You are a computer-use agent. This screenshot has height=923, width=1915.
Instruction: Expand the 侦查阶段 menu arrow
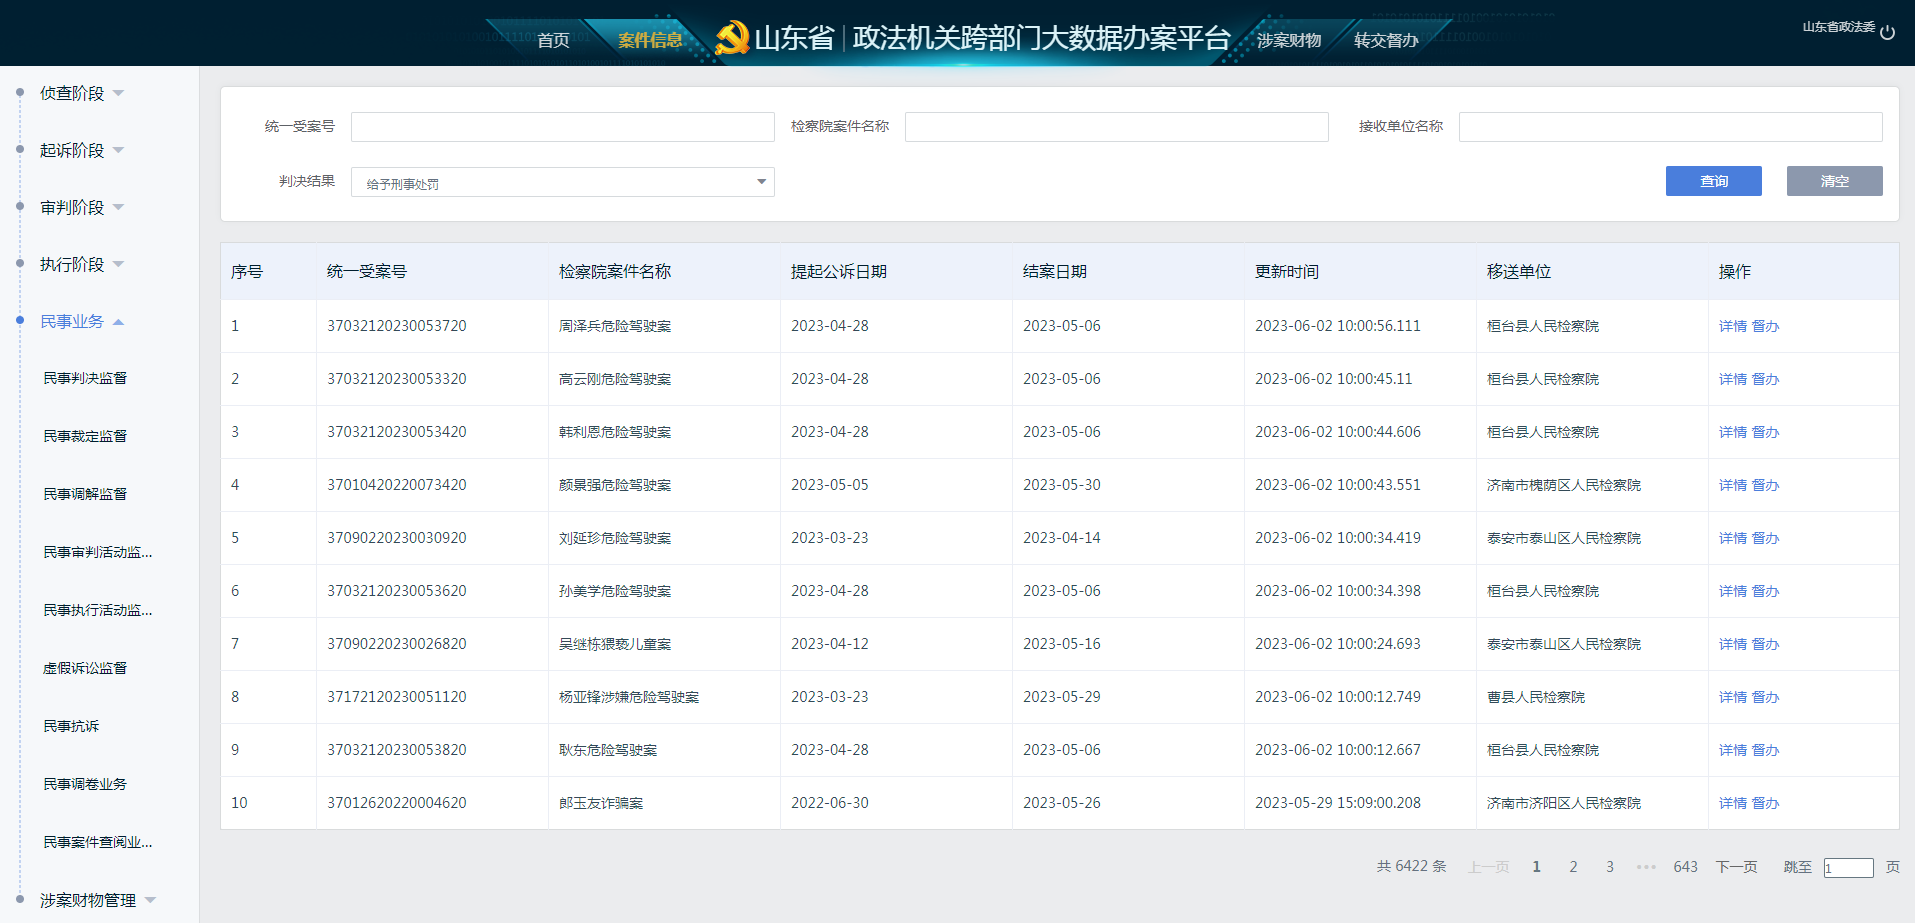click(119, 93)
